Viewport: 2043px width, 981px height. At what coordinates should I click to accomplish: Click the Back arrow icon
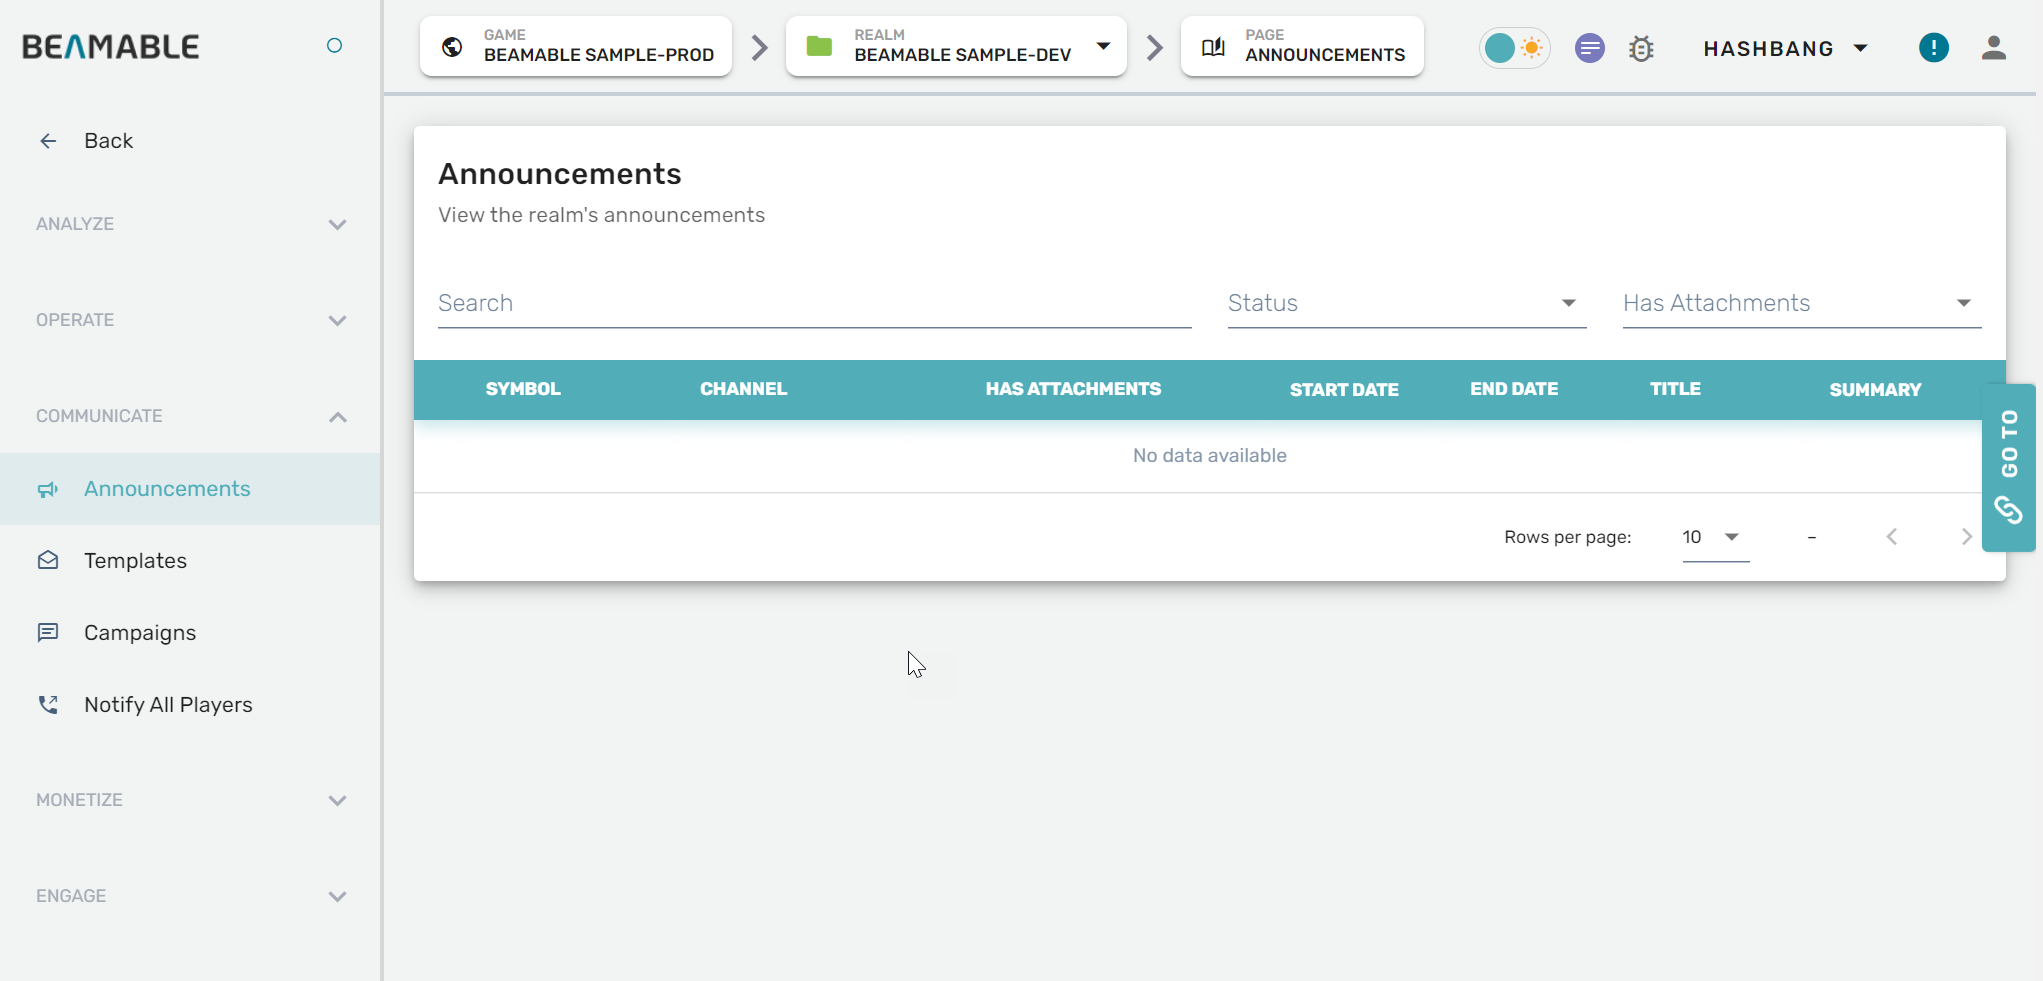click(48, 141)
